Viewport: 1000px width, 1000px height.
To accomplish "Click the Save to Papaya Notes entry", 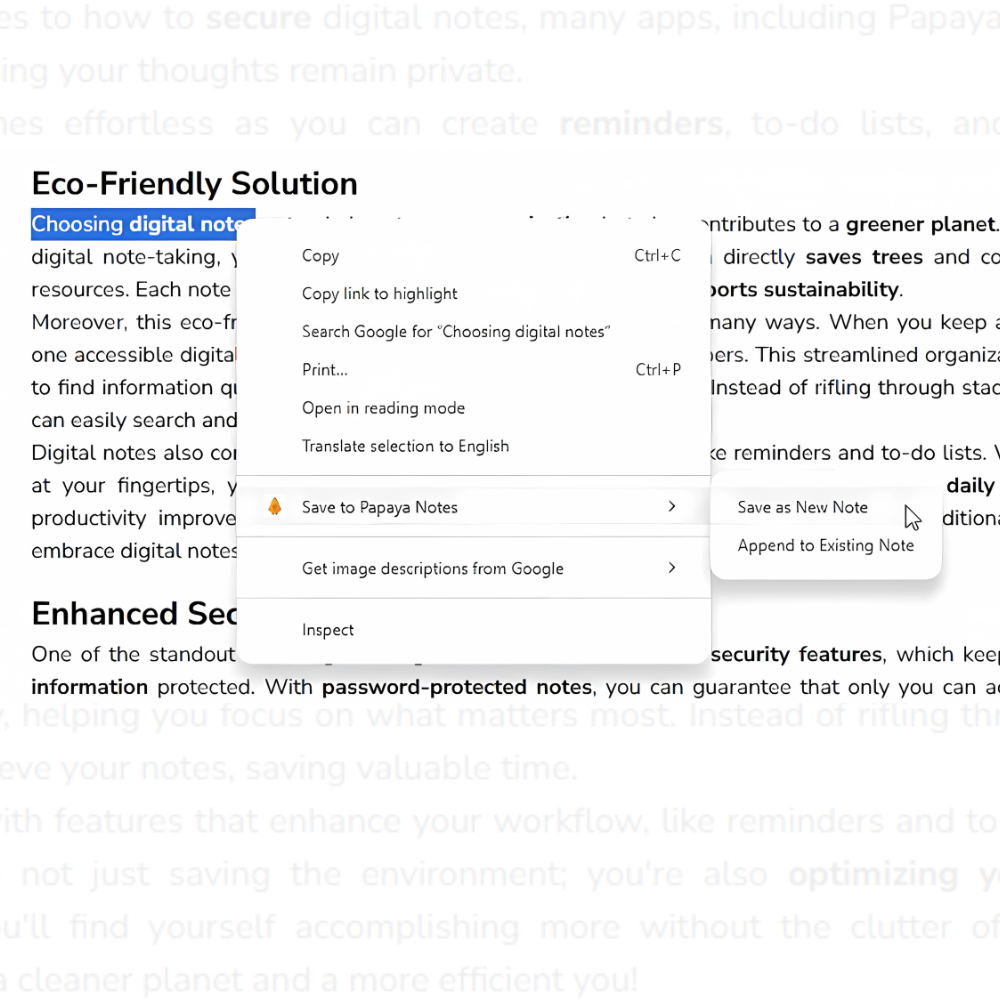I will pos(380,508).
